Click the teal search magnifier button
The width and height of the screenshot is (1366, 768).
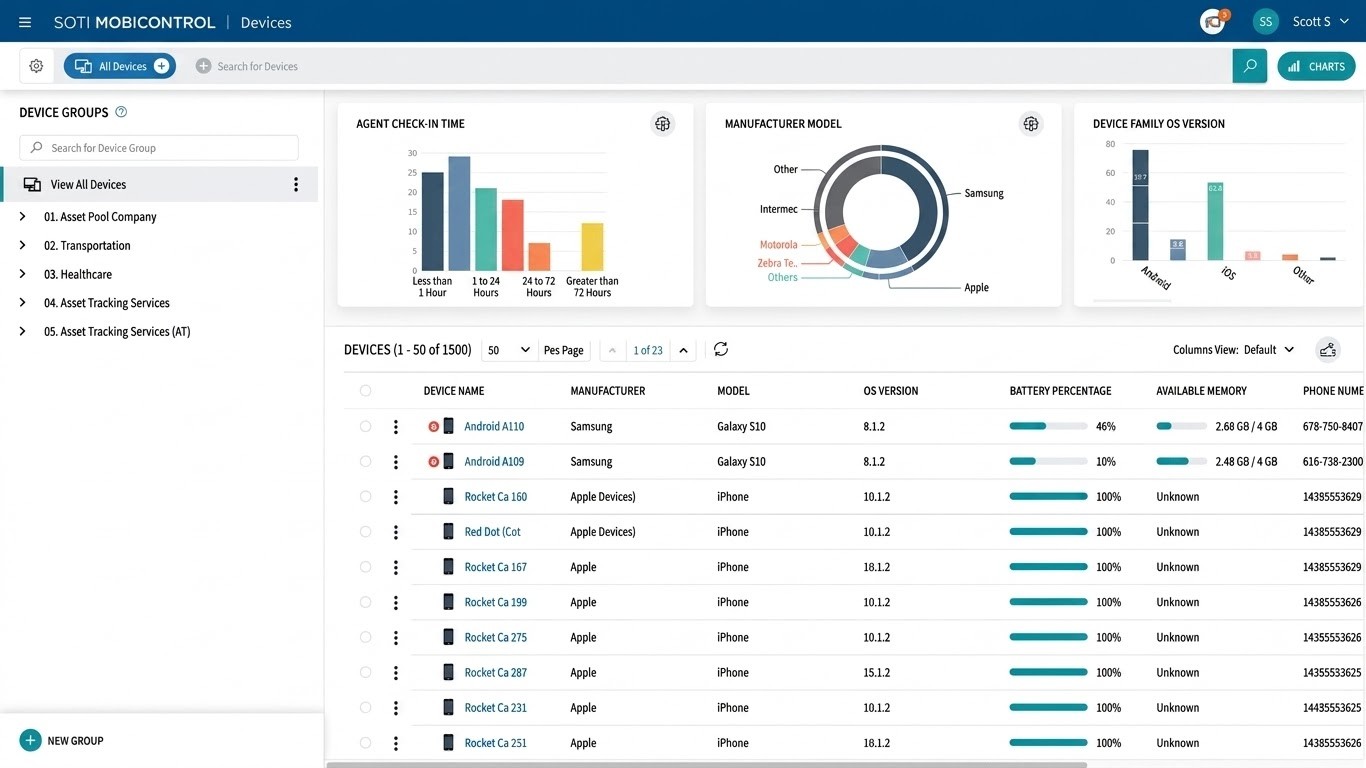pyautogui.click(x=1250, y=66)
